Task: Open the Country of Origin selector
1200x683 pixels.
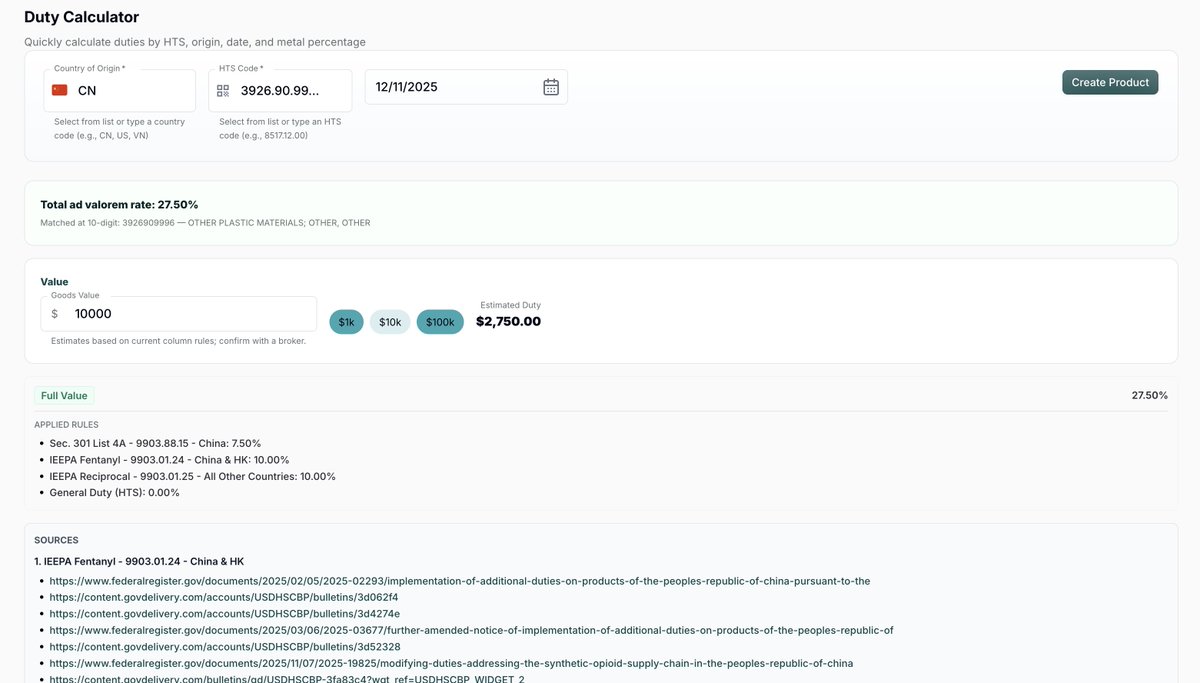Action: click(120, 88)
